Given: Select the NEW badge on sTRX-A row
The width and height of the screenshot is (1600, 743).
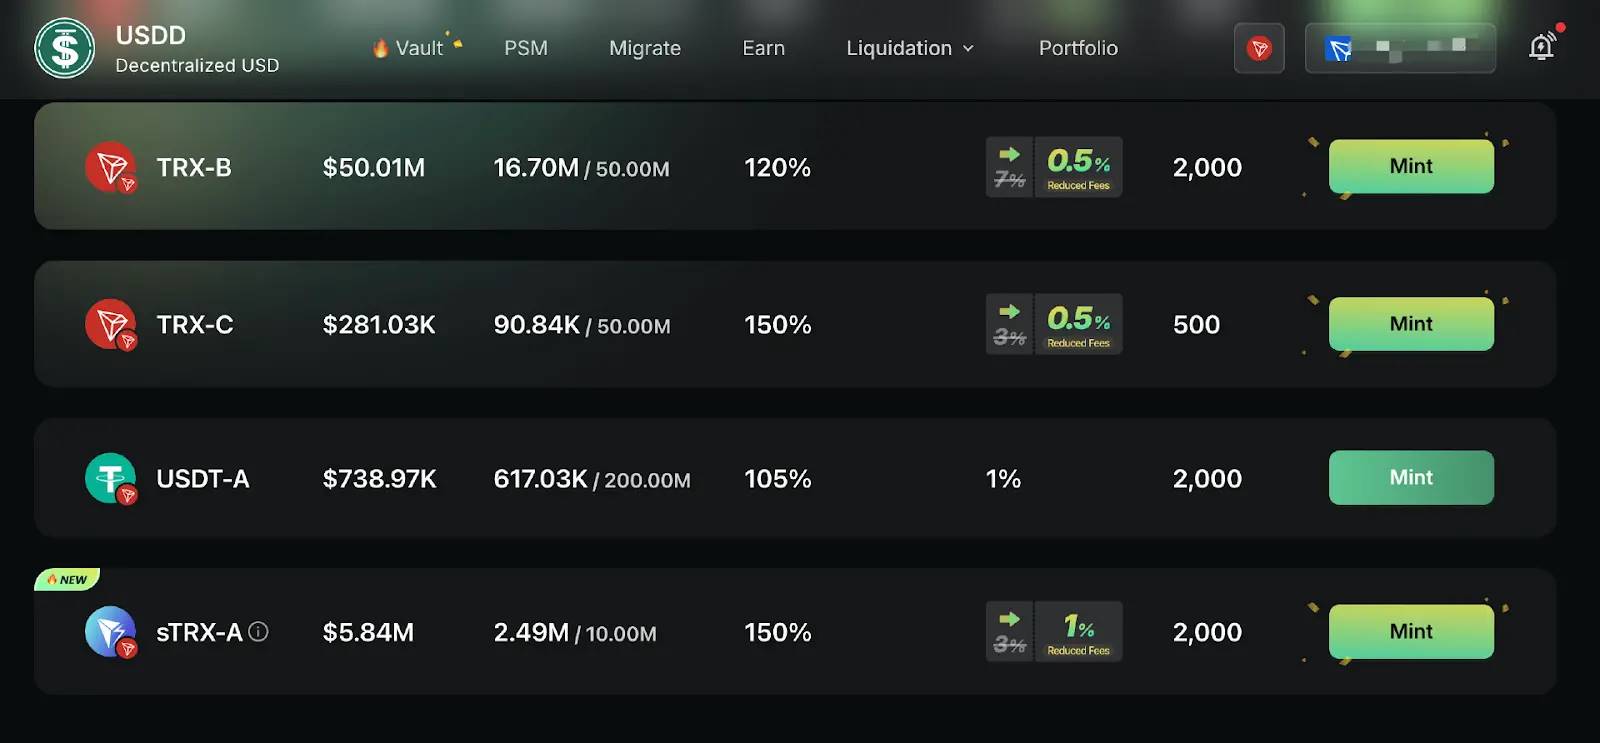Looking at the screenshot, I should click(66, 578).
